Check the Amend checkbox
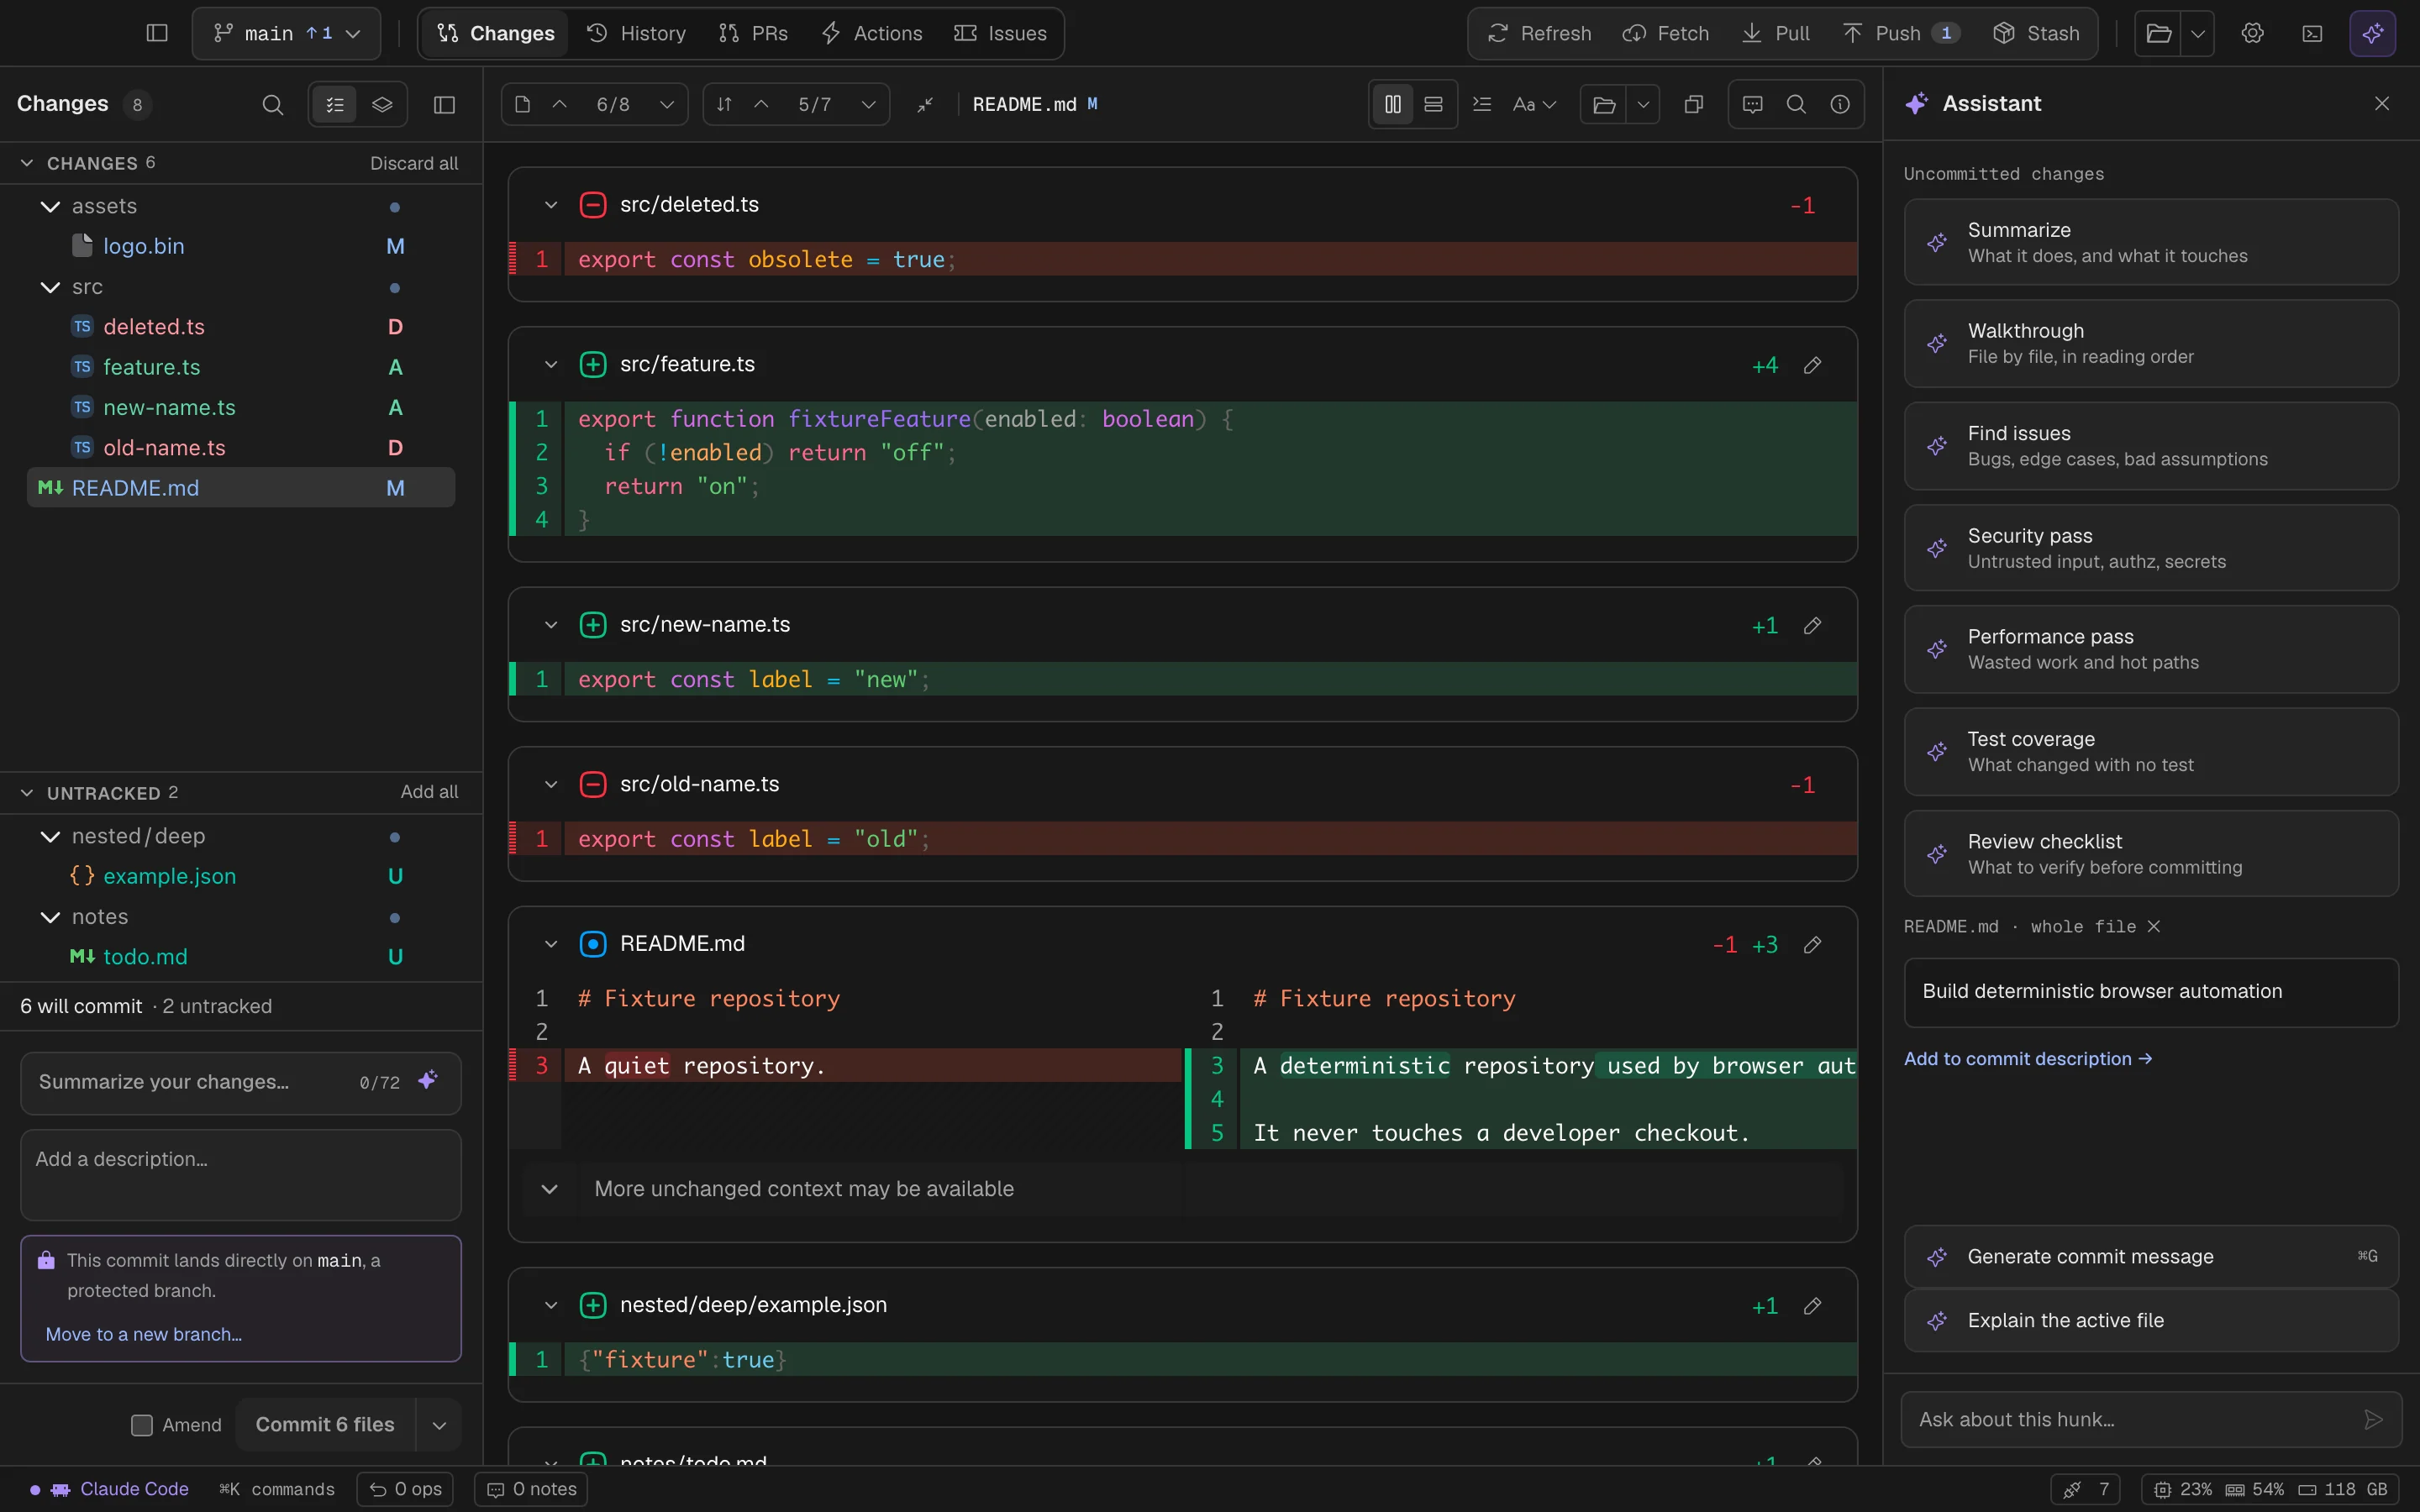Image resolution: width=2420 pixels, height=1512 pixels. click(142, 1424)
